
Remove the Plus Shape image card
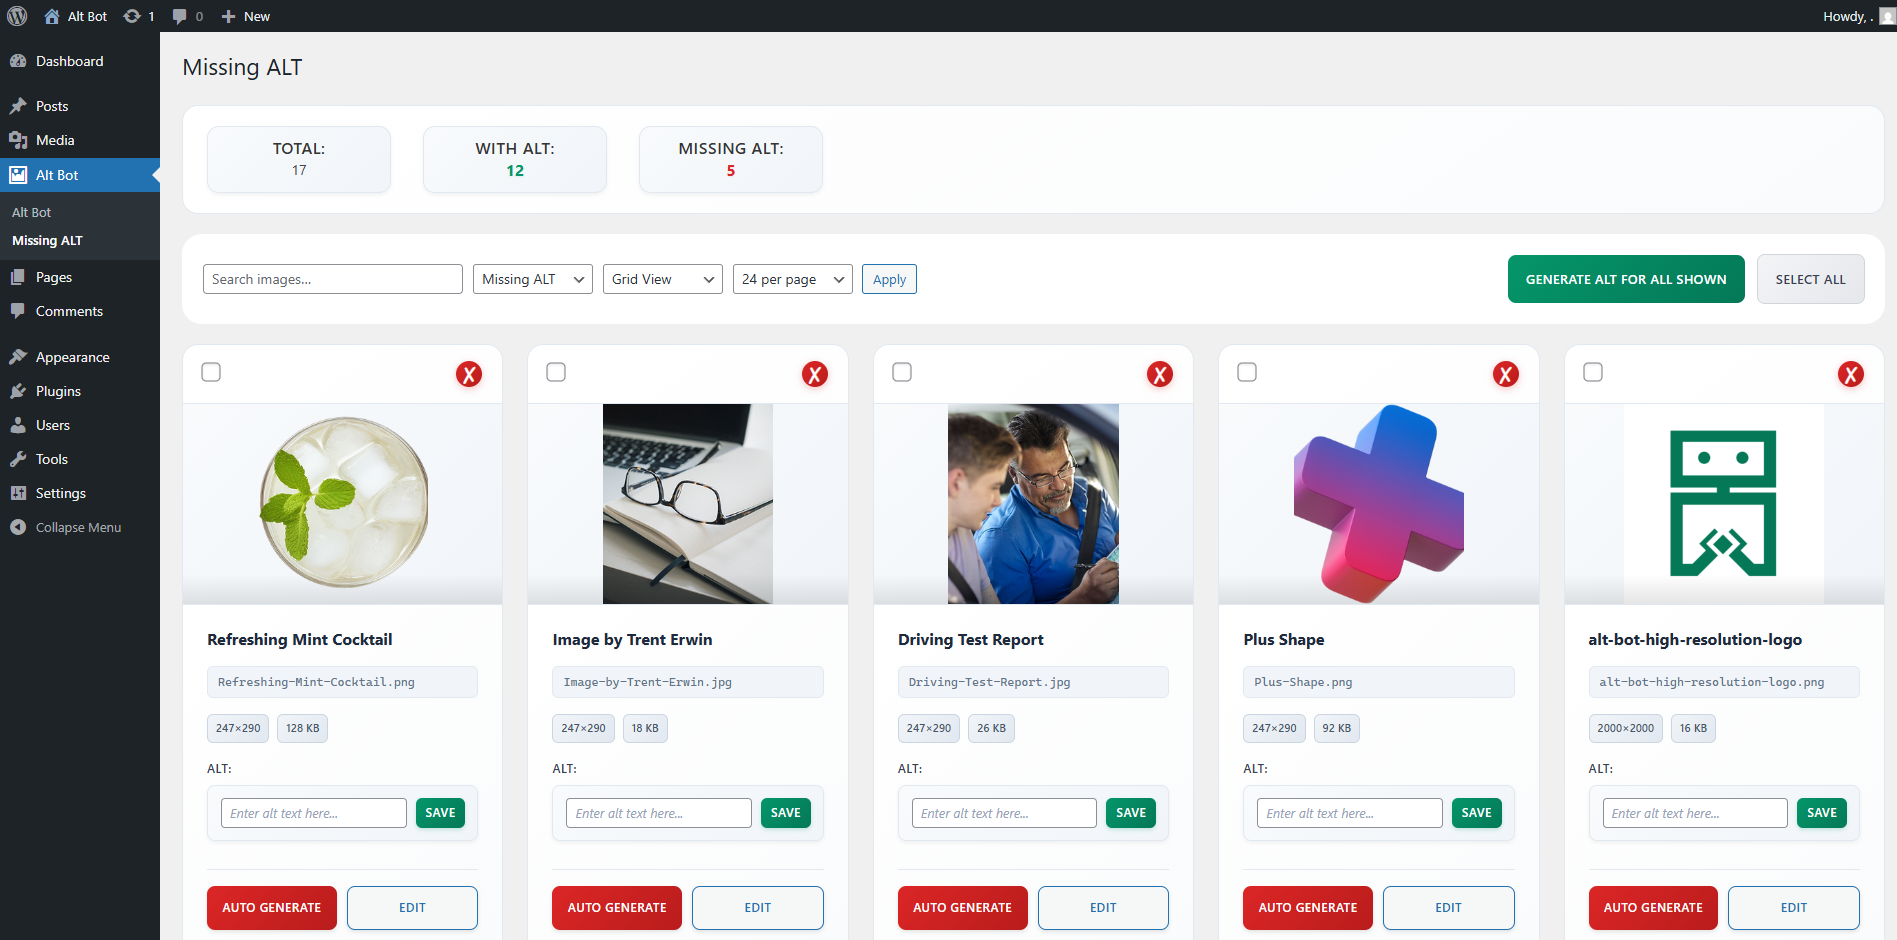(x=1505, y=374)
